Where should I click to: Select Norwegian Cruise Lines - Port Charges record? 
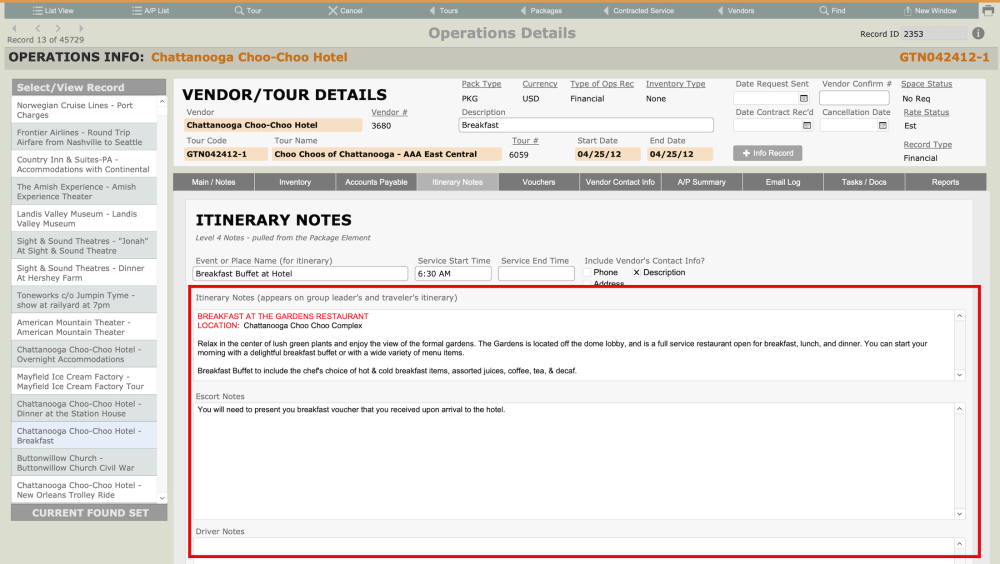84,110
